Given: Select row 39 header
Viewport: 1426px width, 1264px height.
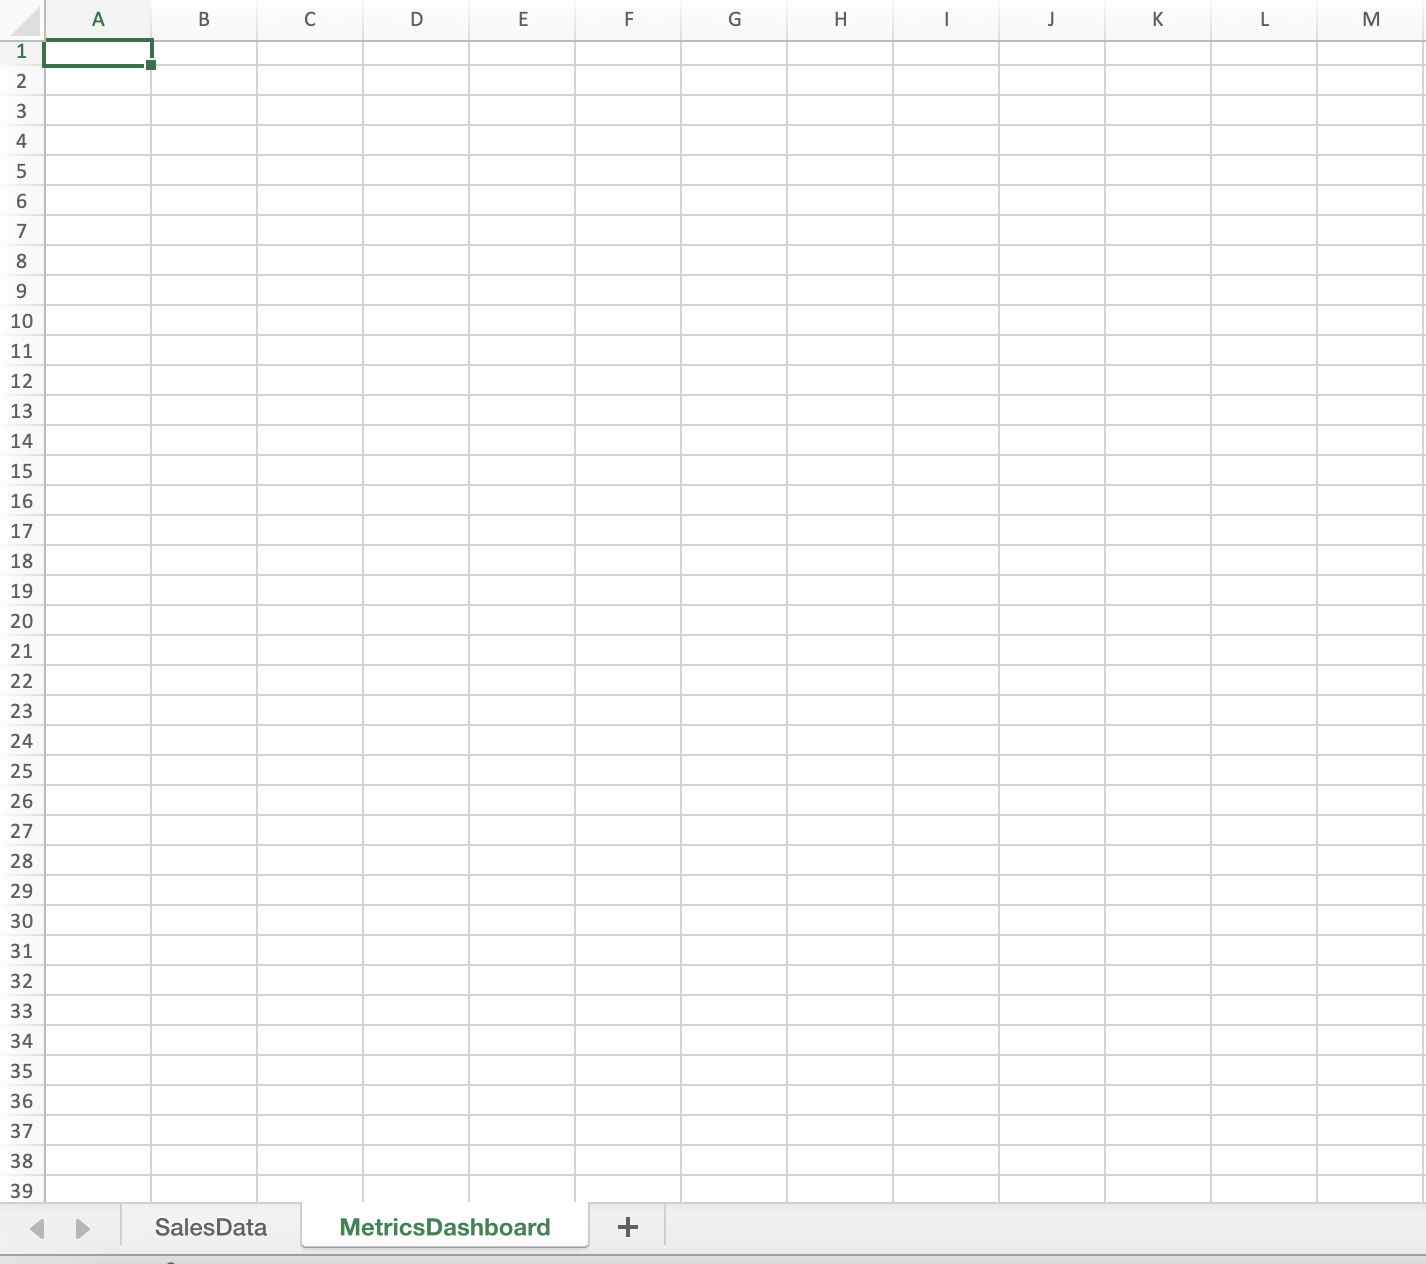Looking at the screenshot, I should (21, 1191).
